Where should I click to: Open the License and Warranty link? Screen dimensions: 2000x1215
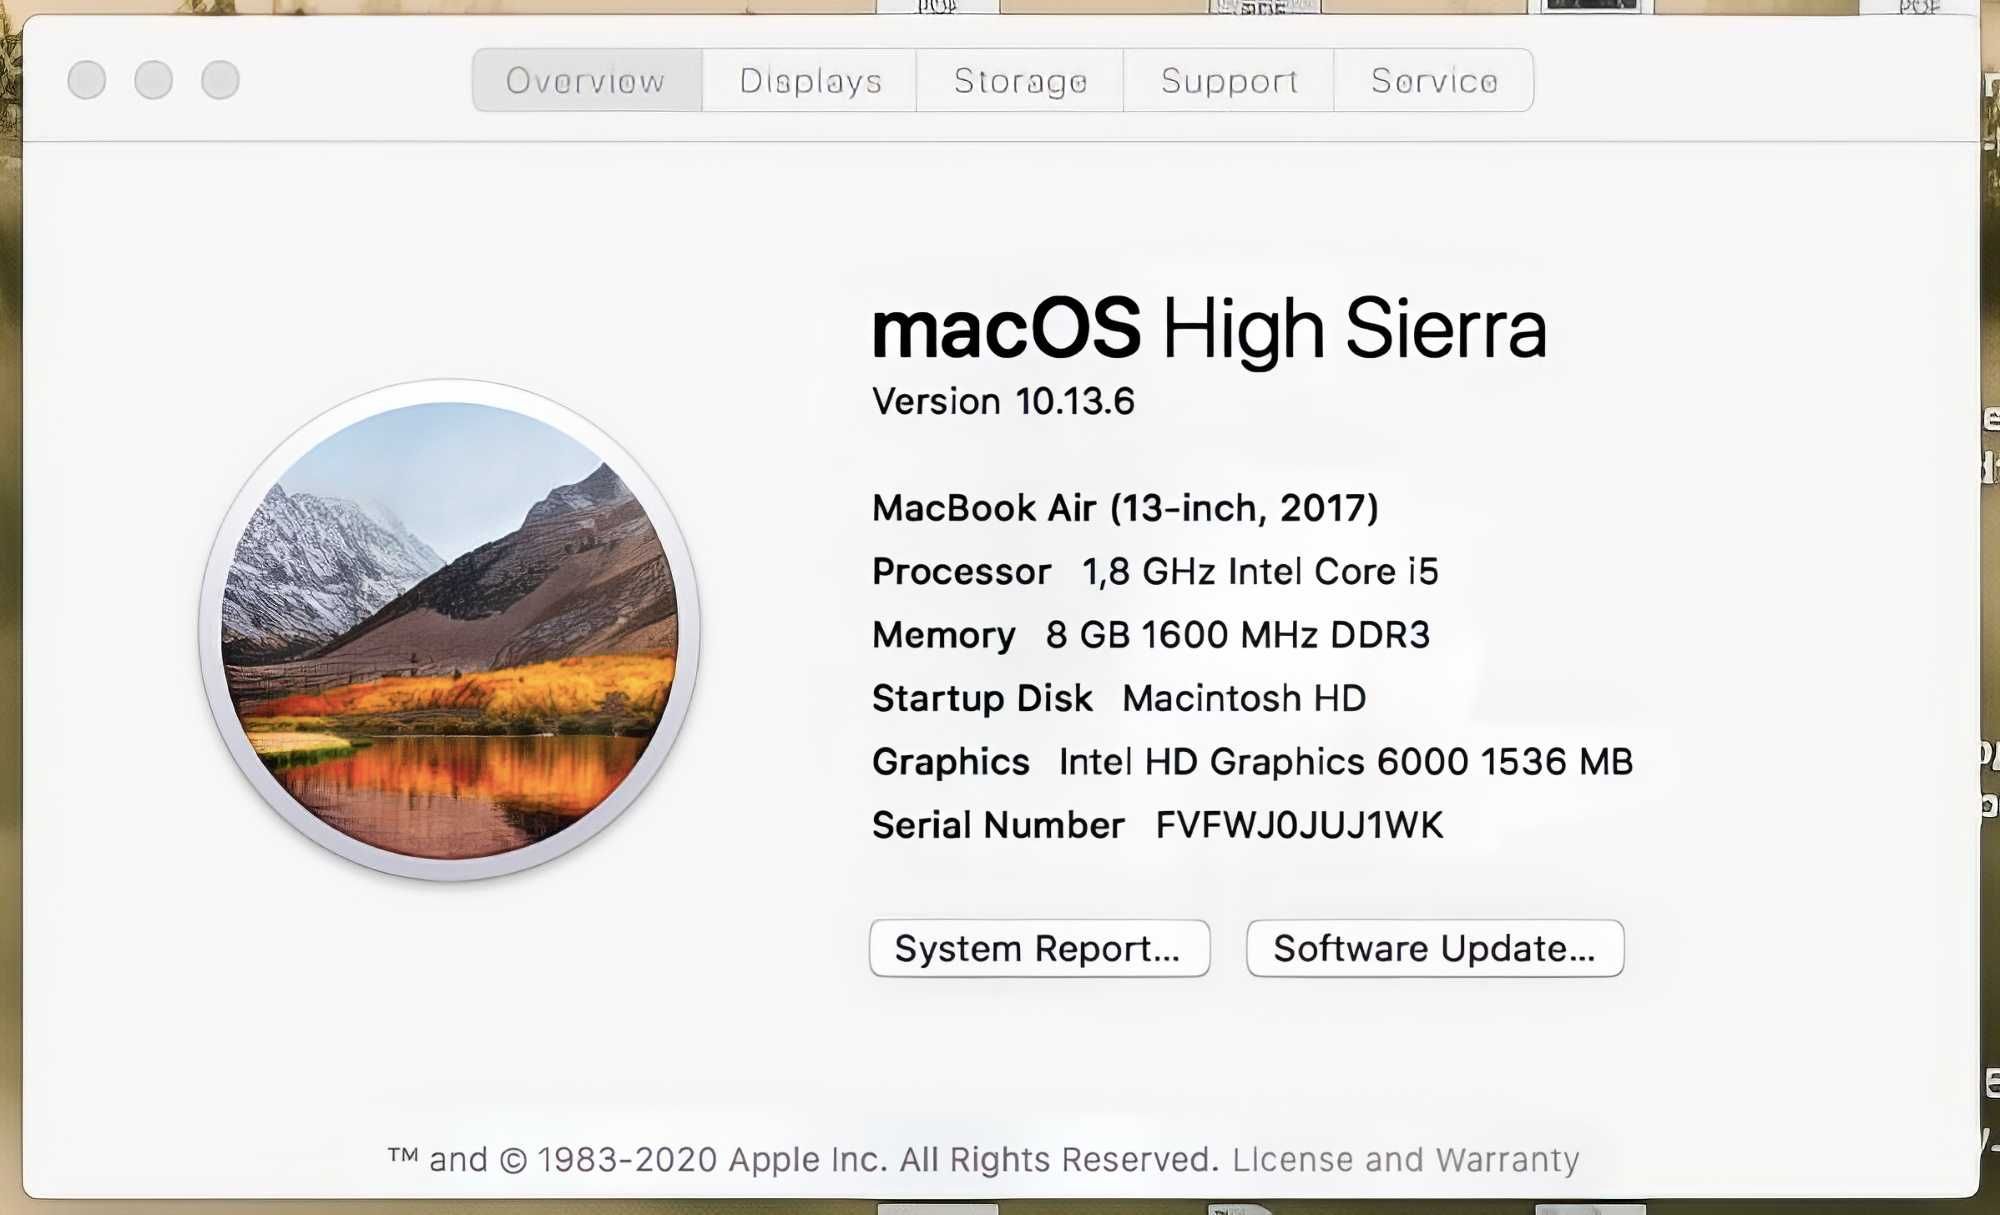pyautogui.click(x=1405, y=1159)
